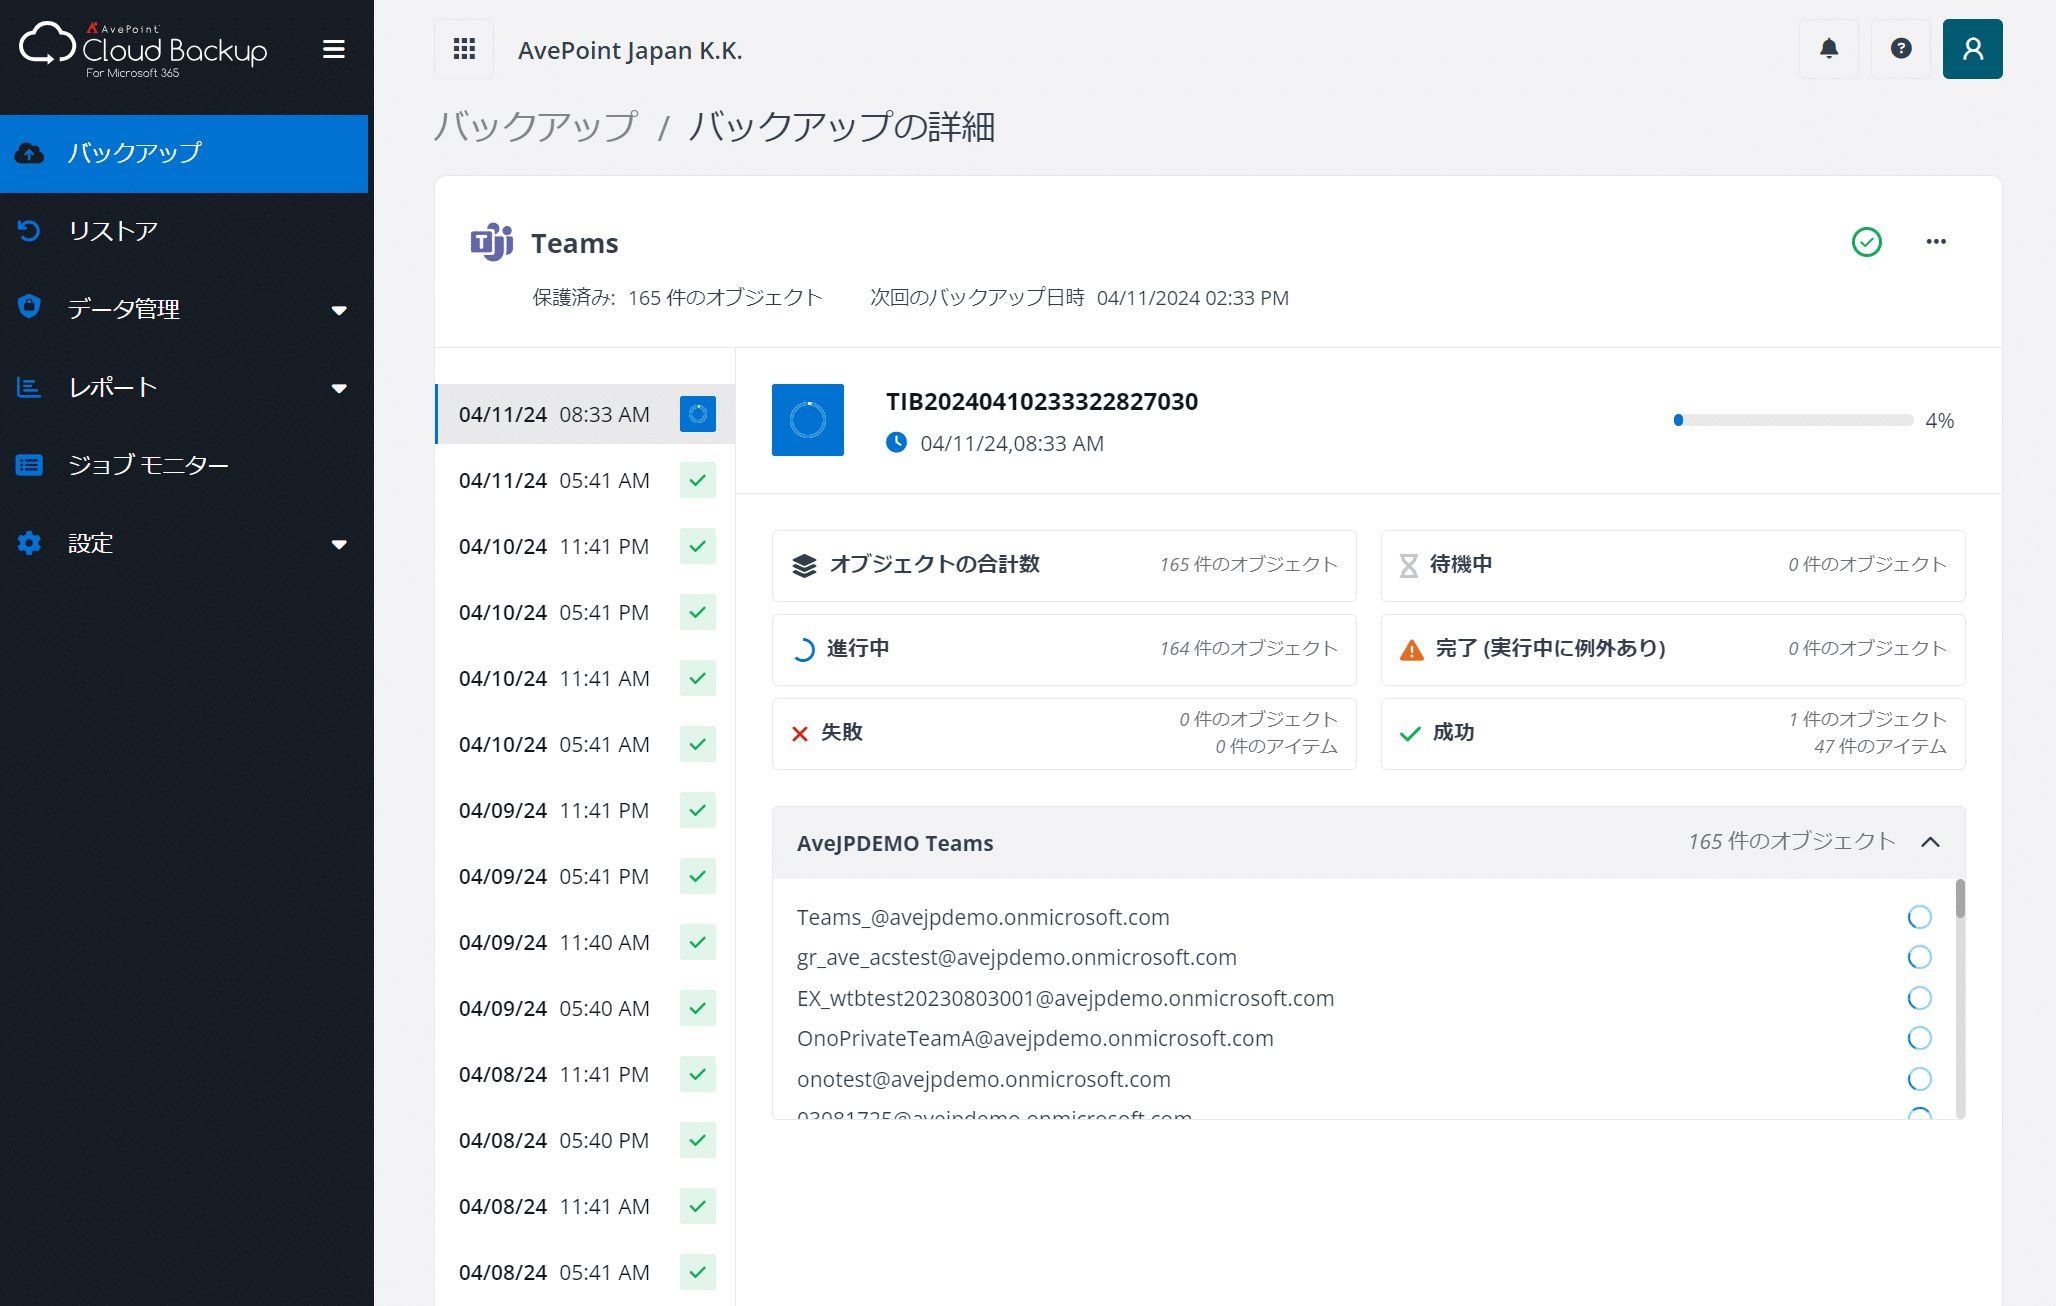This screenshot has height=1306, width=2056.
Task: Select backup 04/11/24 08:33 AM
Action: click(x=585, y=414)
